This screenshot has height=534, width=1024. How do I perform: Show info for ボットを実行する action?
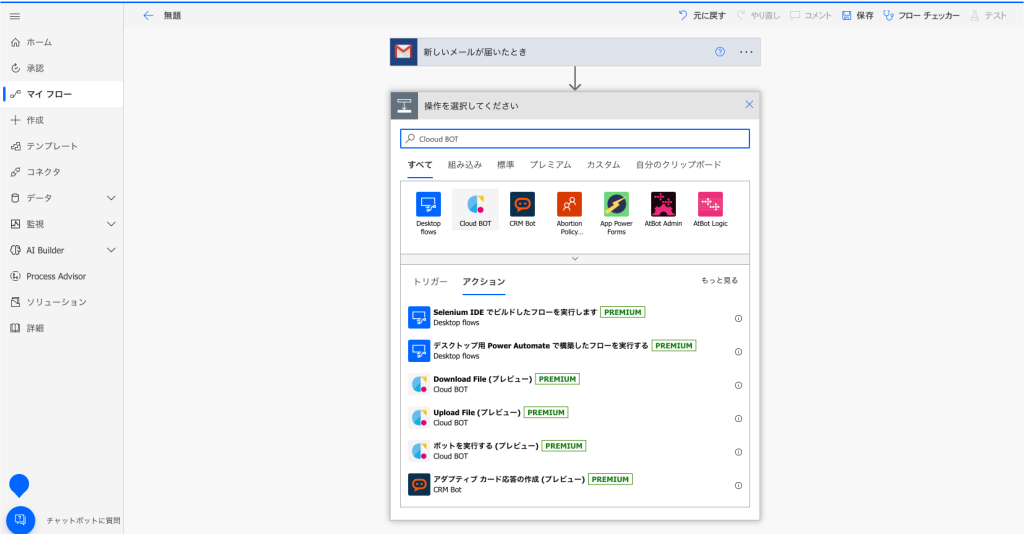coord(739,452)
